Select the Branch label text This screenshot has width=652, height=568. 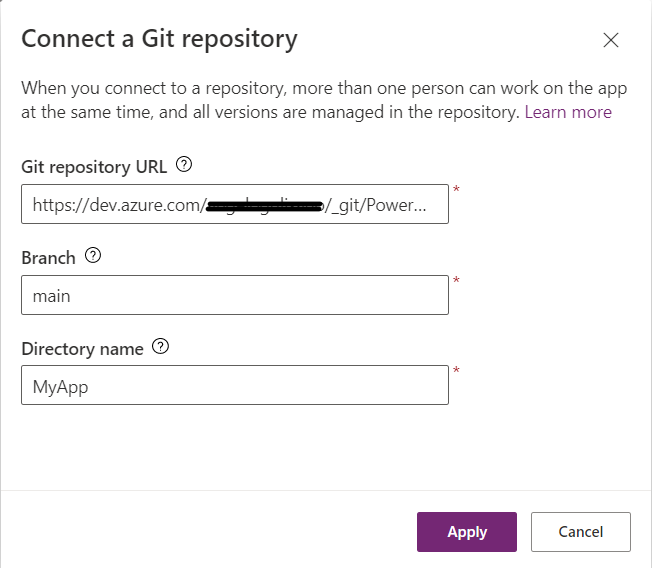click(48, 258)
